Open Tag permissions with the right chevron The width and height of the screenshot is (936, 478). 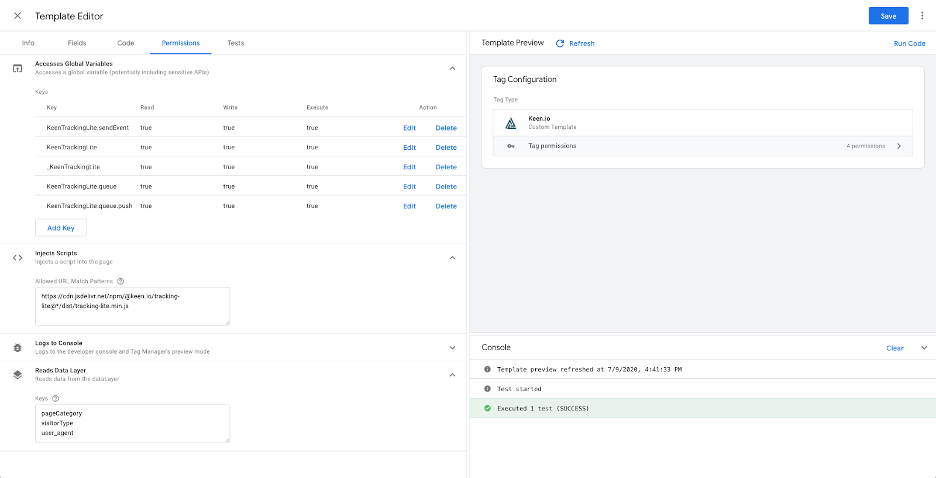pos(899,146)
